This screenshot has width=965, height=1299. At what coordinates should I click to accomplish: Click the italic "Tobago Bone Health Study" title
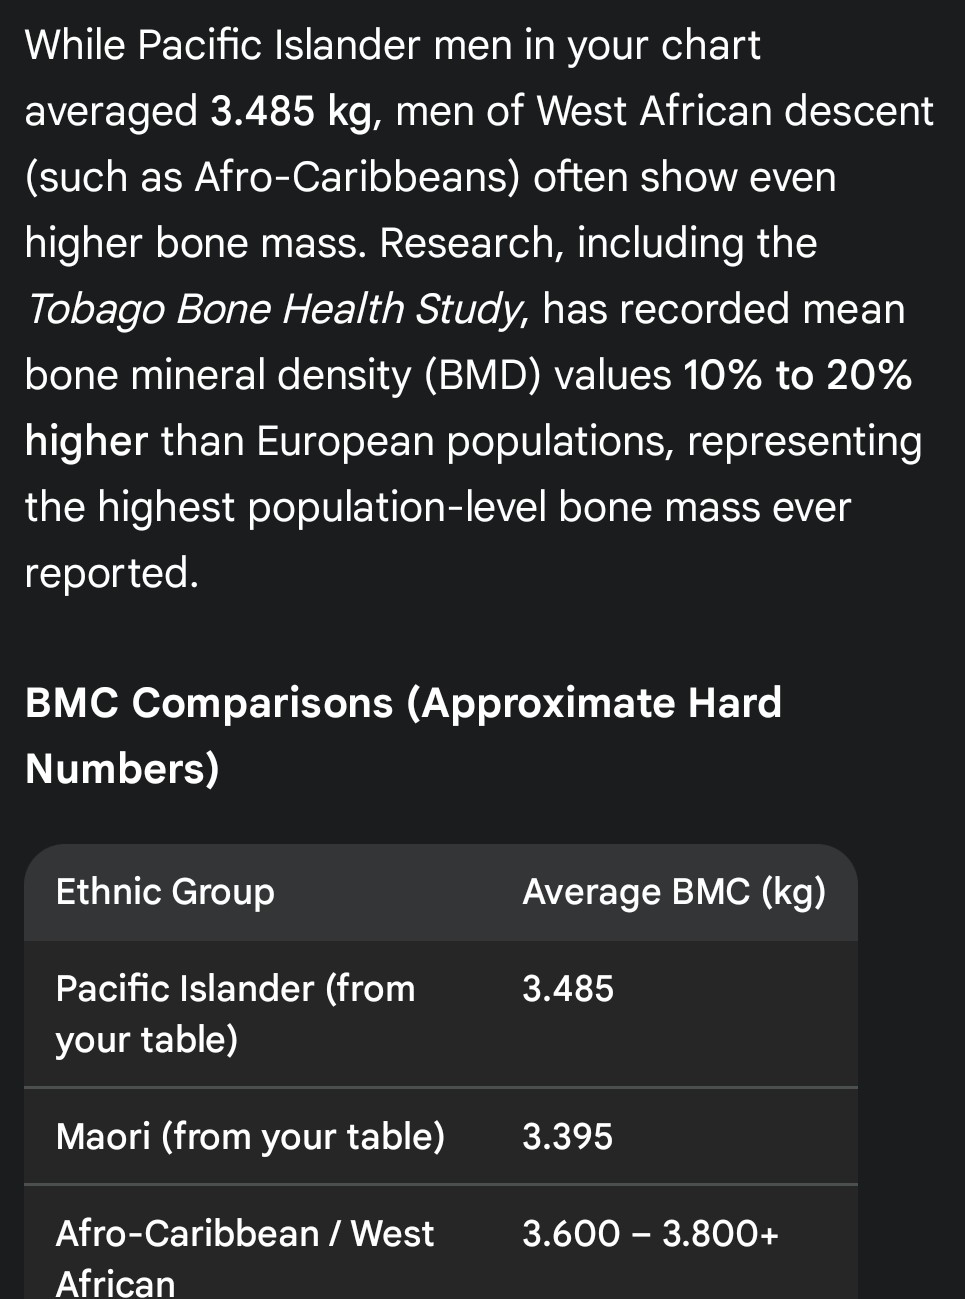pos(274,310)
